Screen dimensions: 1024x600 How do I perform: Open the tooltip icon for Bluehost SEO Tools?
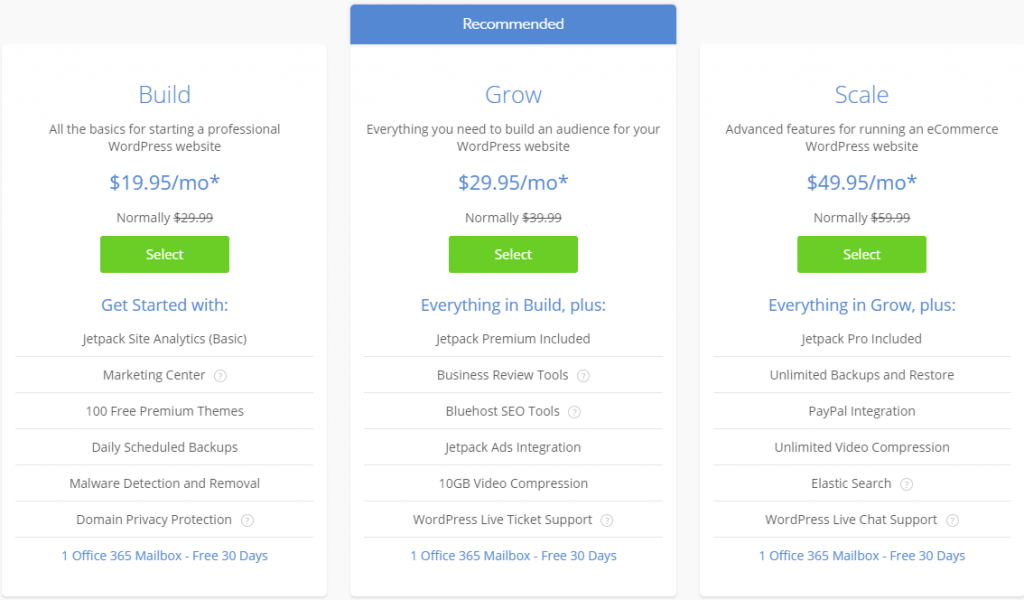click(574, 412)
